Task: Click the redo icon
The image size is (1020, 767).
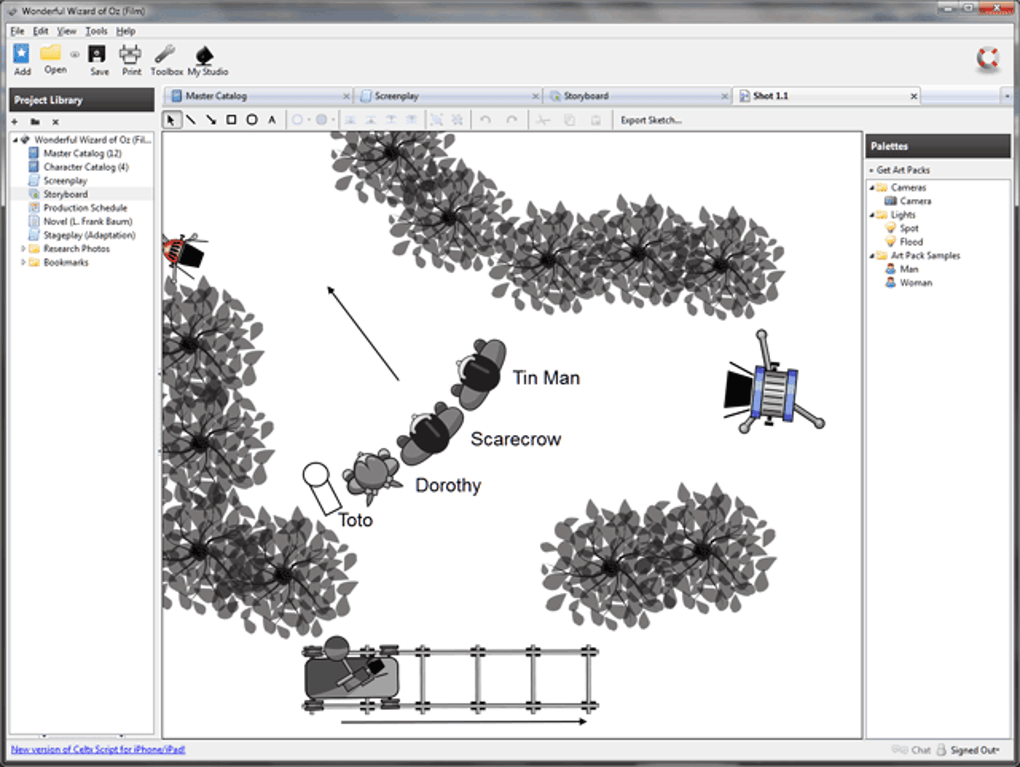Action: coord(512,120)
